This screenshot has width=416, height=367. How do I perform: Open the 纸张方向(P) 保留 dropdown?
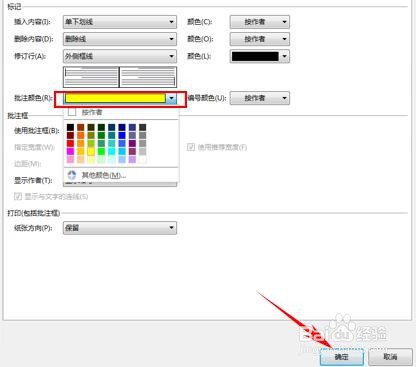(x=120, y=228)
